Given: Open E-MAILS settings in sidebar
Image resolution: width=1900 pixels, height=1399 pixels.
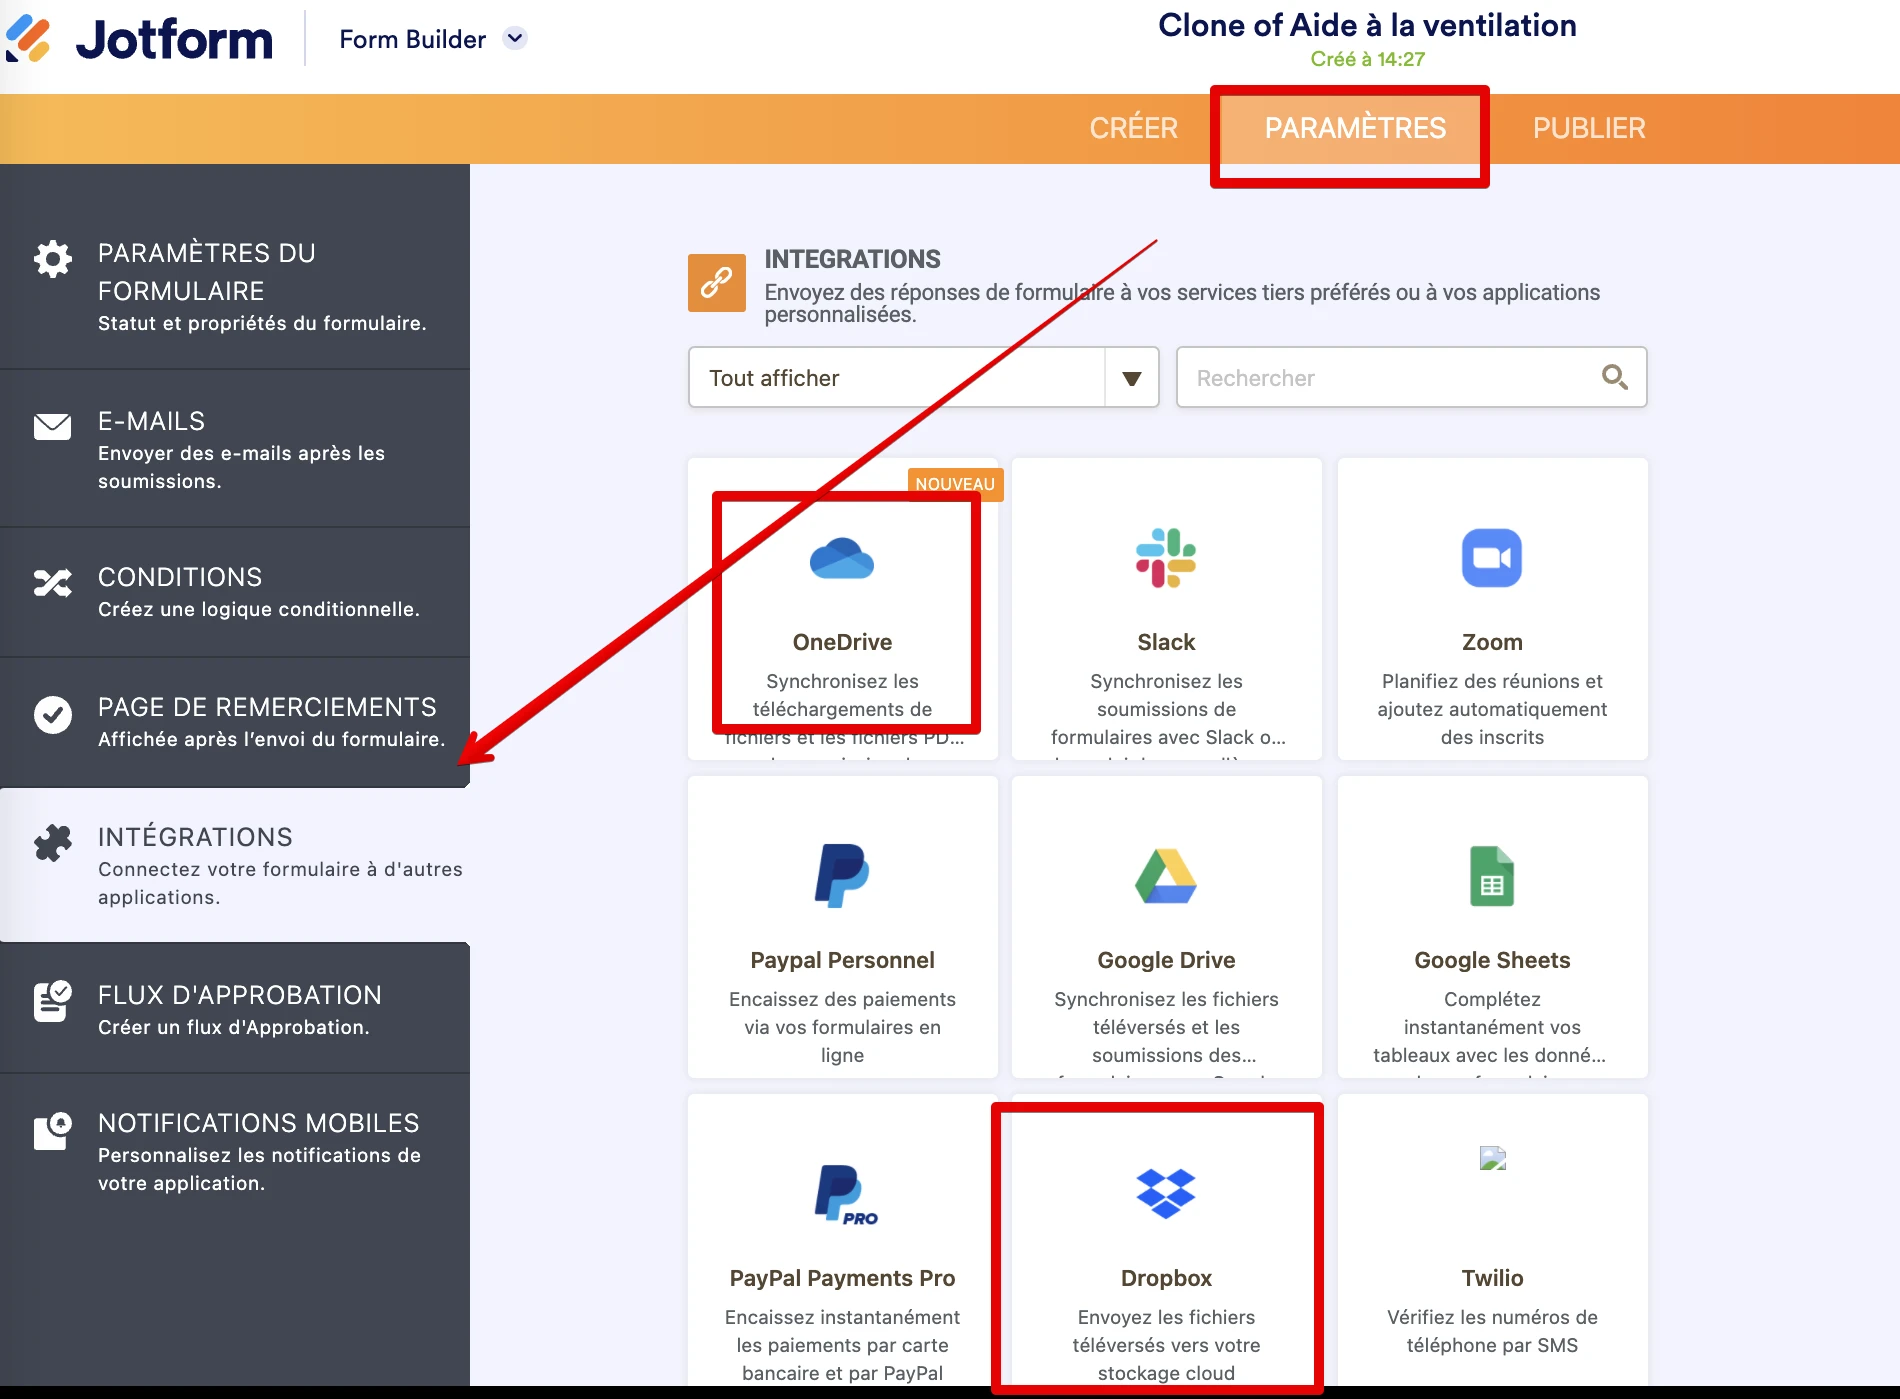Looking at the screenshot, I should click(235, 449).
